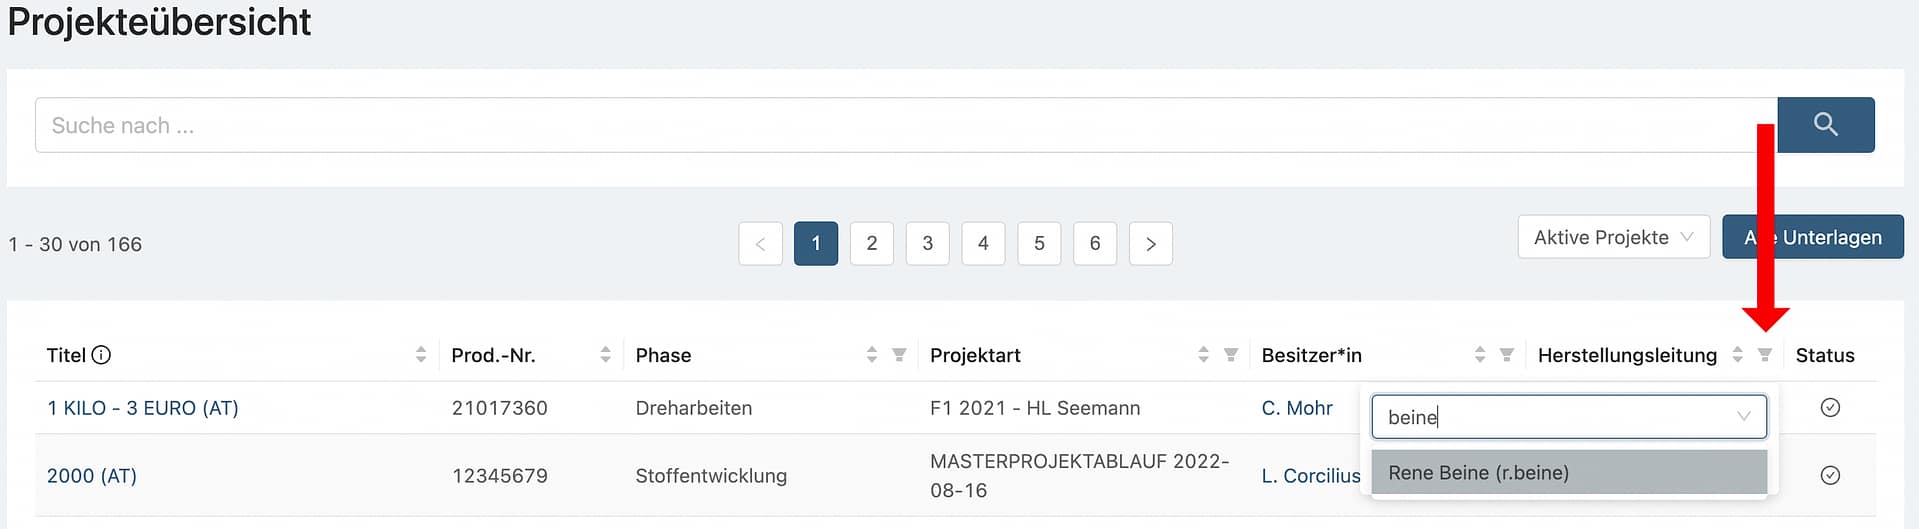Click the info icon beside Titel

[101, 355]
